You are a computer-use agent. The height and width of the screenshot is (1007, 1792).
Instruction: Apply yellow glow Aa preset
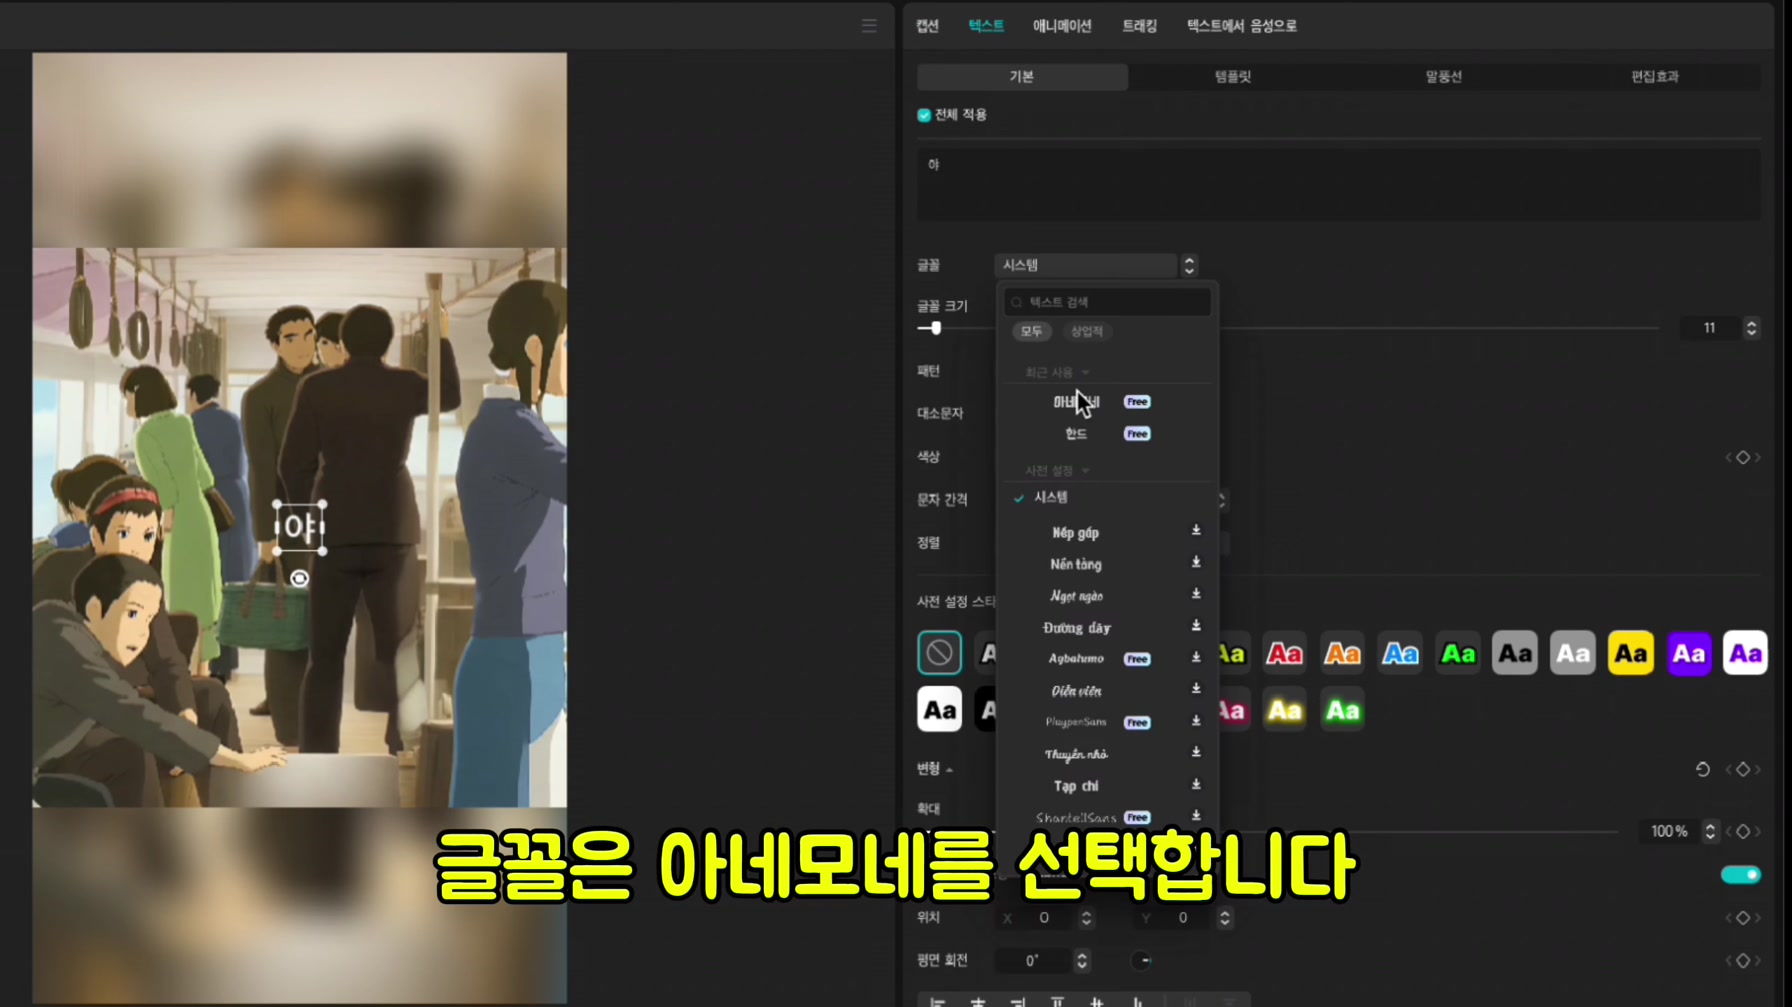click(1284, 711)
